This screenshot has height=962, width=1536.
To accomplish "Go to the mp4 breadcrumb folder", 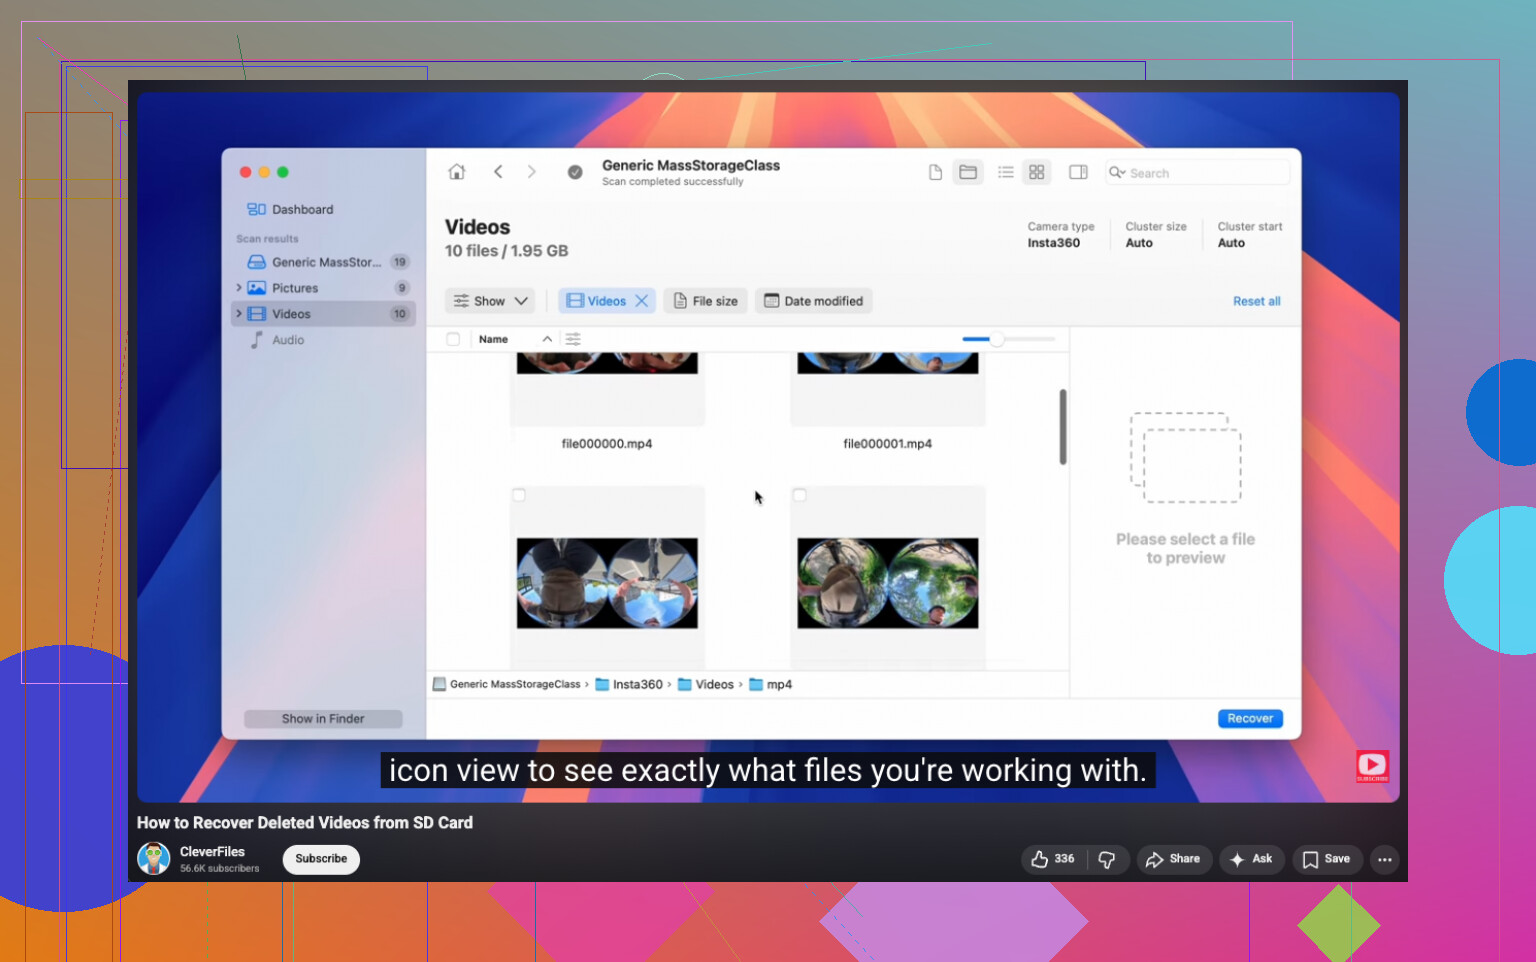I will [771, 685].
